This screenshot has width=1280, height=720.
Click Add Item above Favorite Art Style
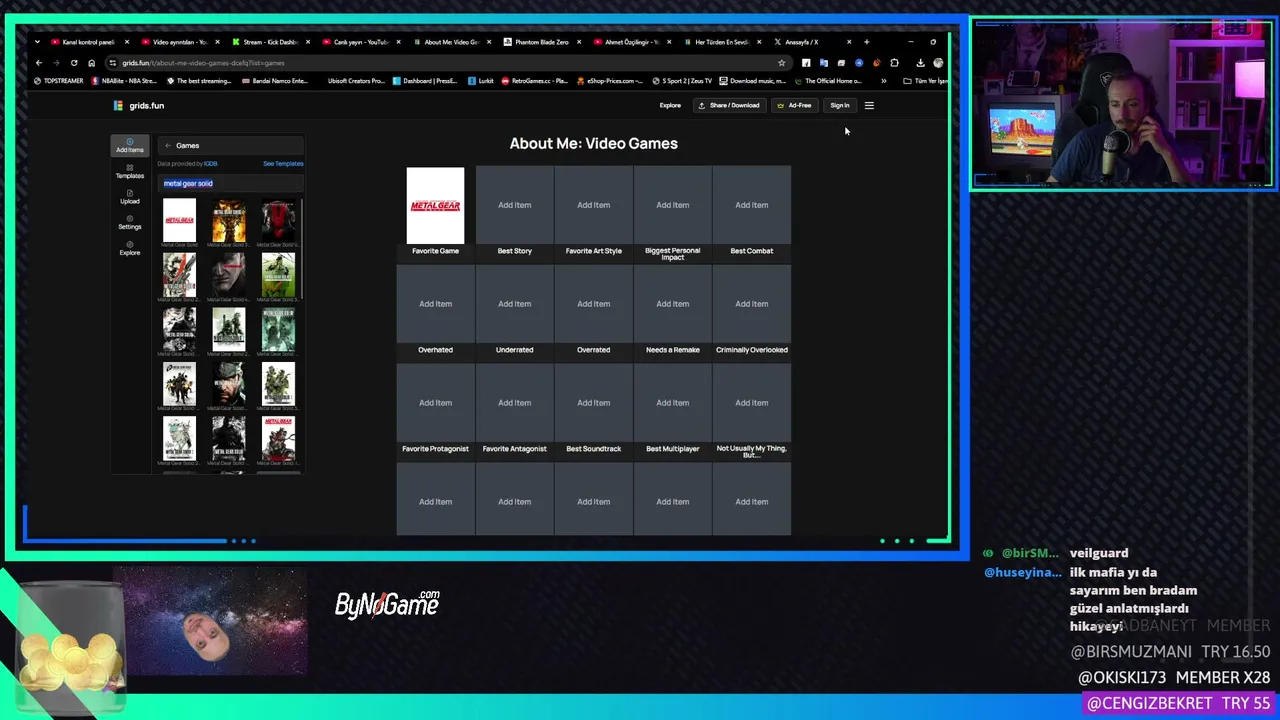pos(594,205)
